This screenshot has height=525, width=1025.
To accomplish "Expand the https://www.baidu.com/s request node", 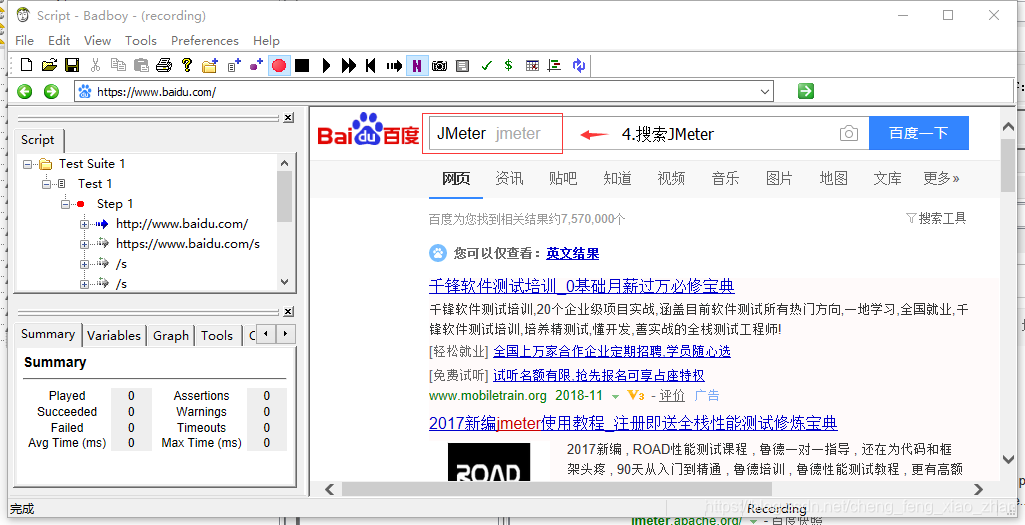I will tap(84, 245).
